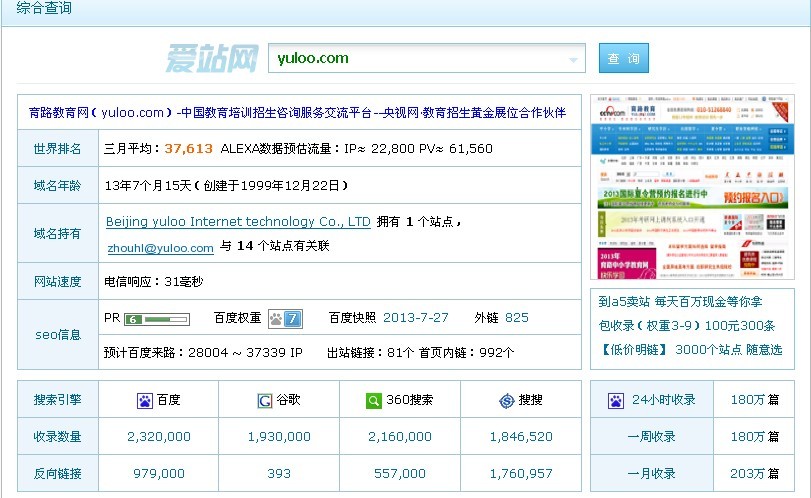
Task: Click the green 360搜索 icon
Action: tap(373, 400)
